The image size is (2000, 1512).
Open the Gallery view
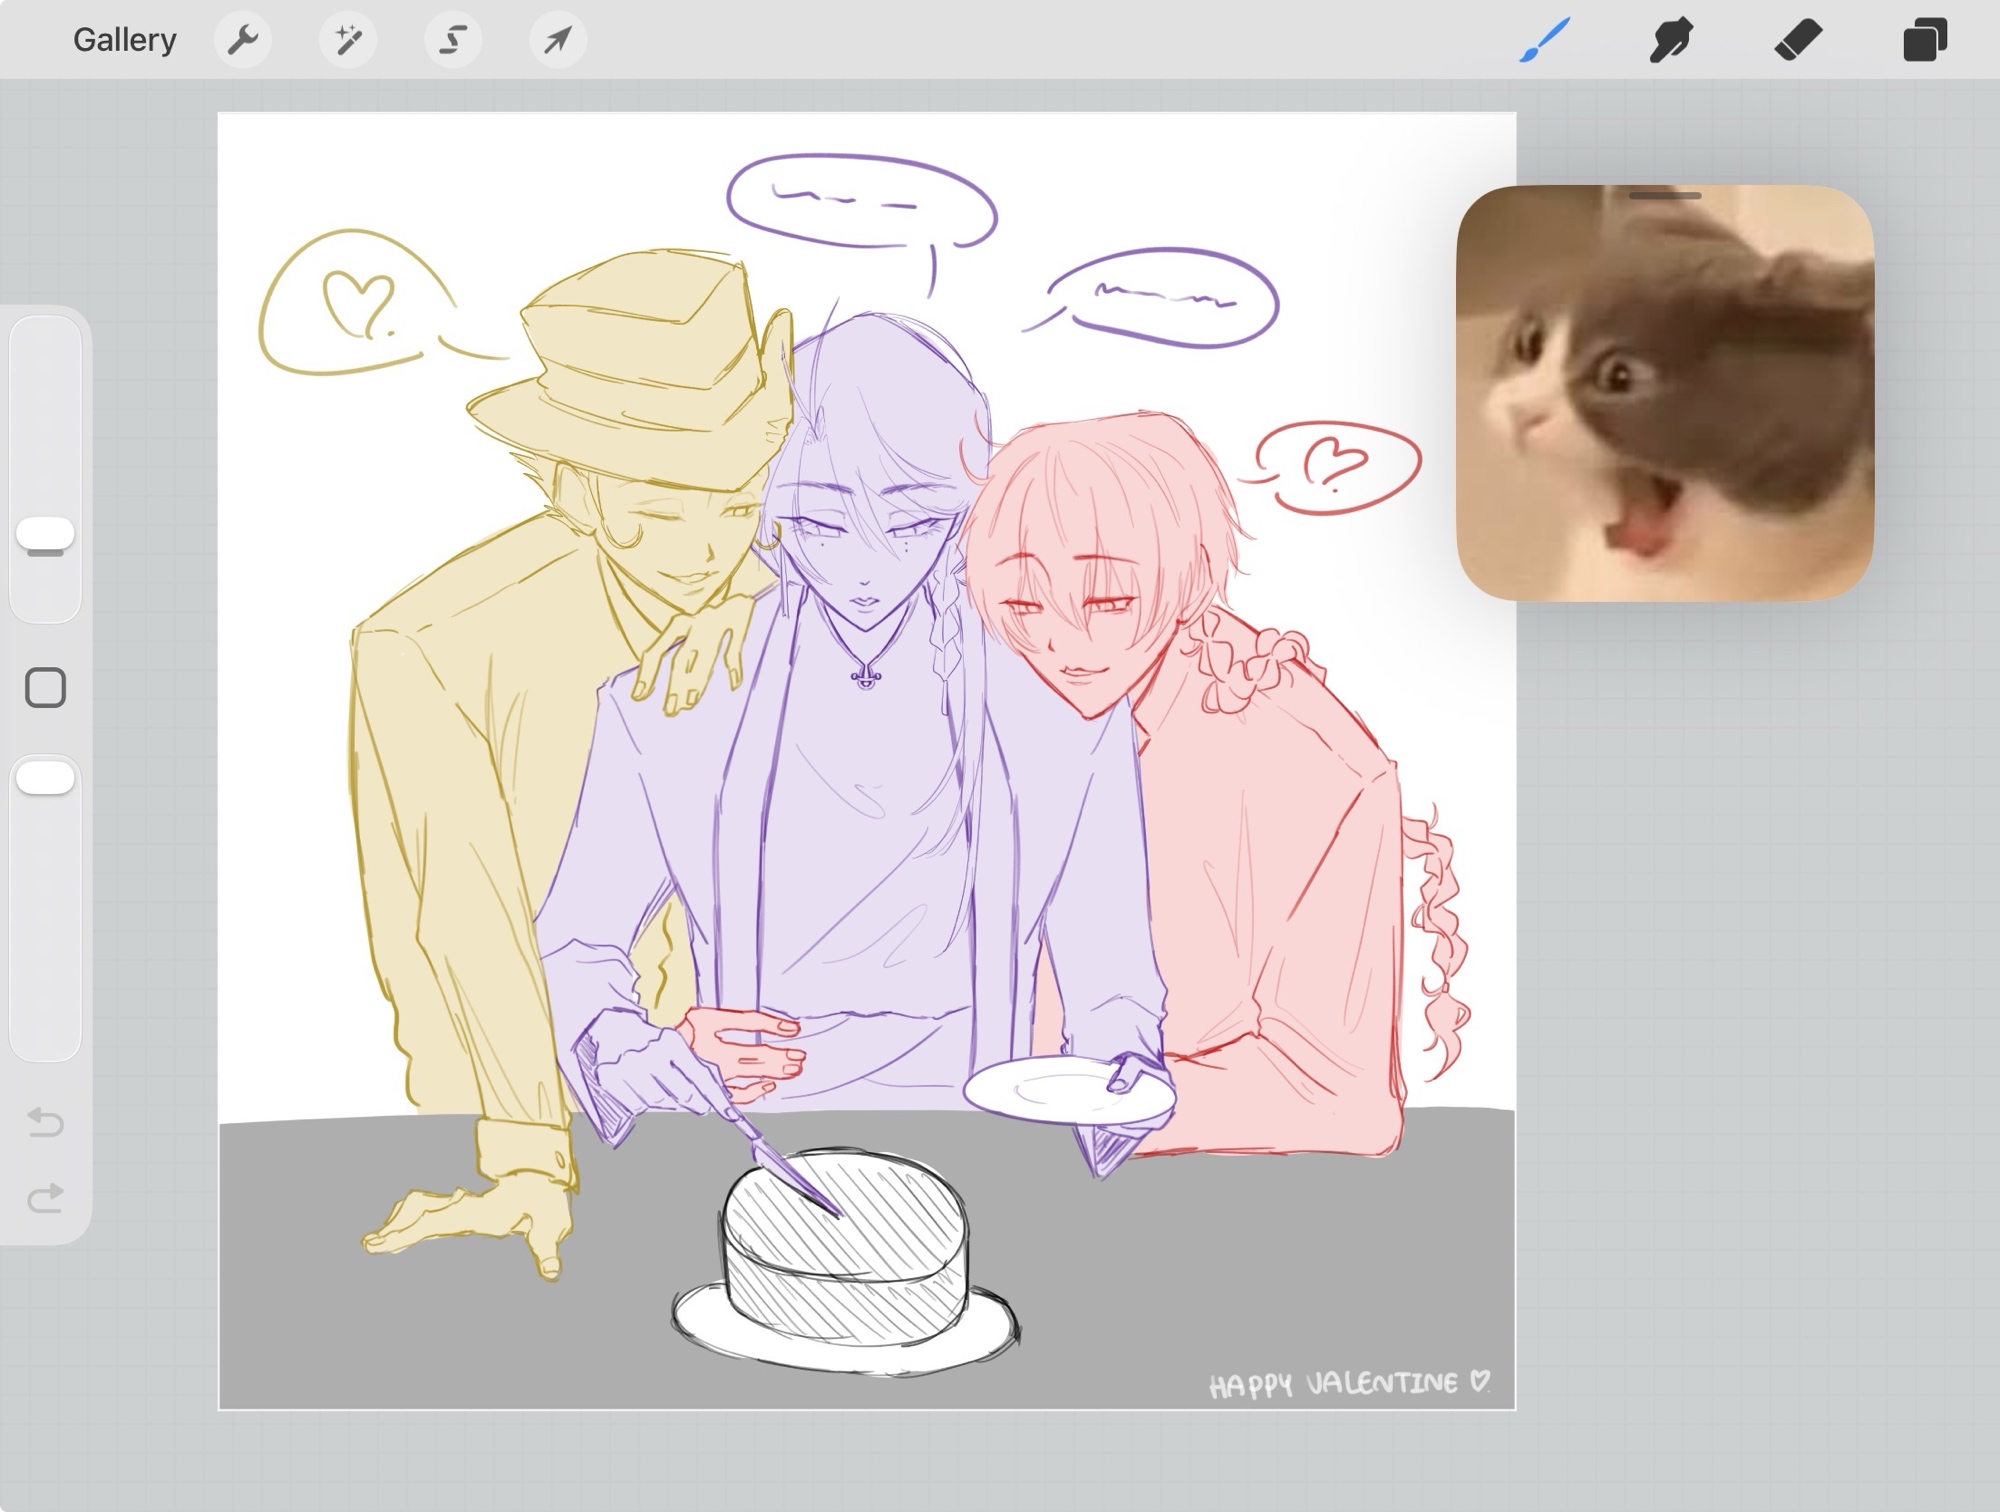tap(124, 40)
